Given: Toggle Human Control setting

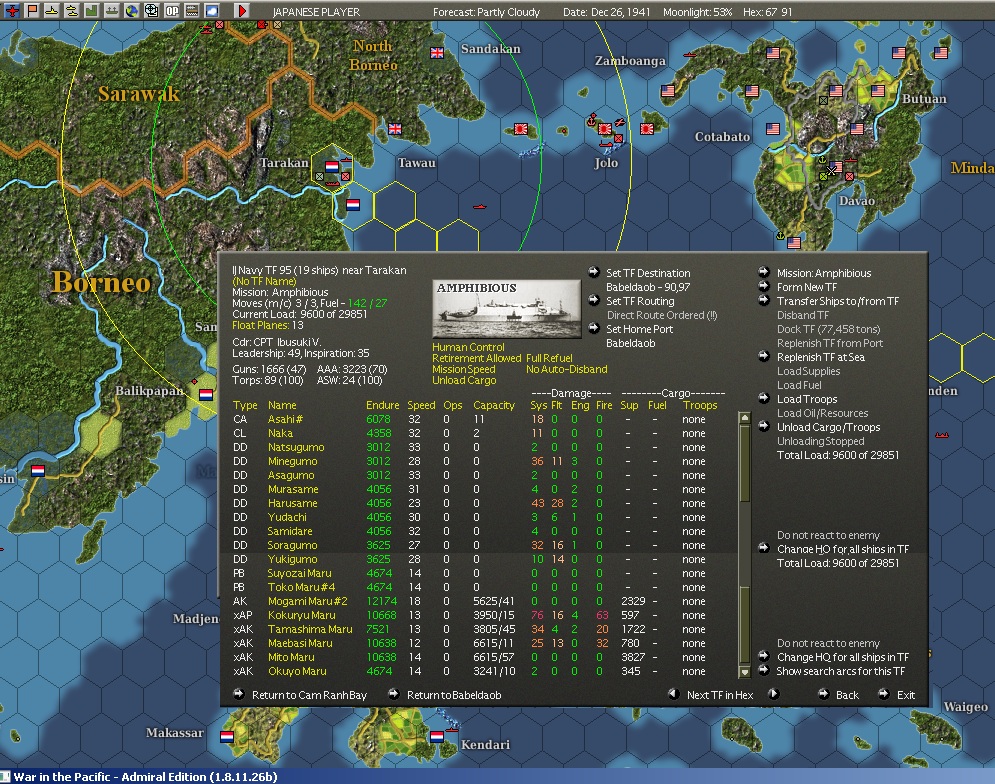Looking at the screenshot, I should click(x=468, y=347).
